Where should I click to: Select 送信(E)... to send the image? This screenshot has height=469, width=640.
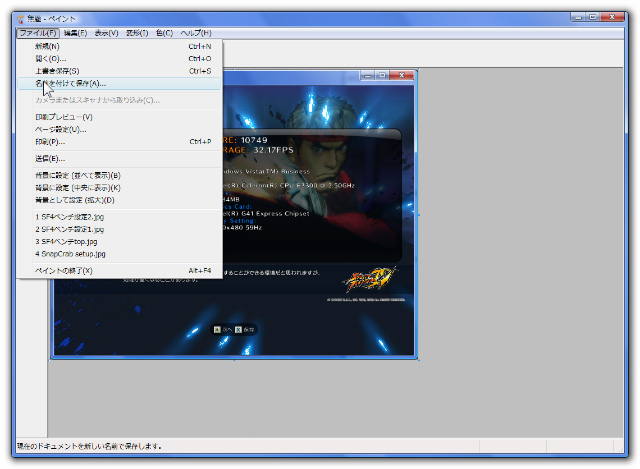pos(119,159)
